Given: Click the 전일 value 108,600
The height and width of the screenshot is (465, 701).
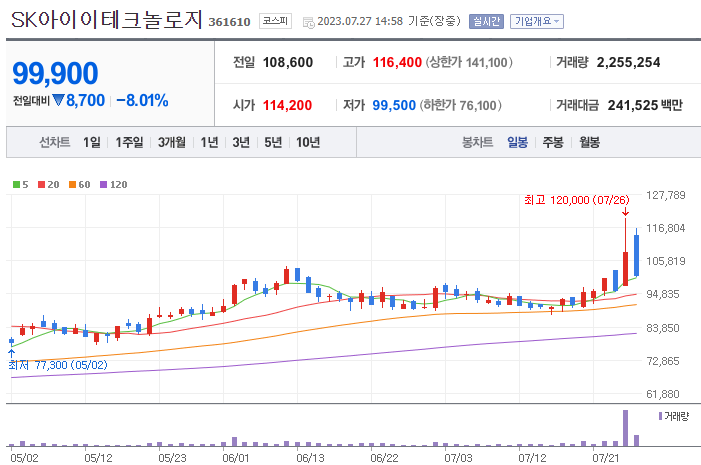Looking at the screenshot, I should click(288, 62).
